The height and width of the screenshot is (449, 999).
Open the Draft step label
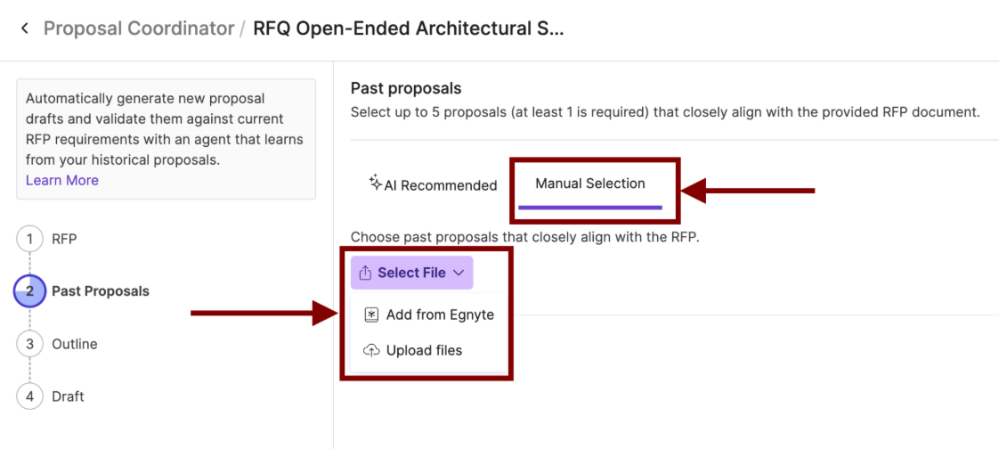point(68,396)
